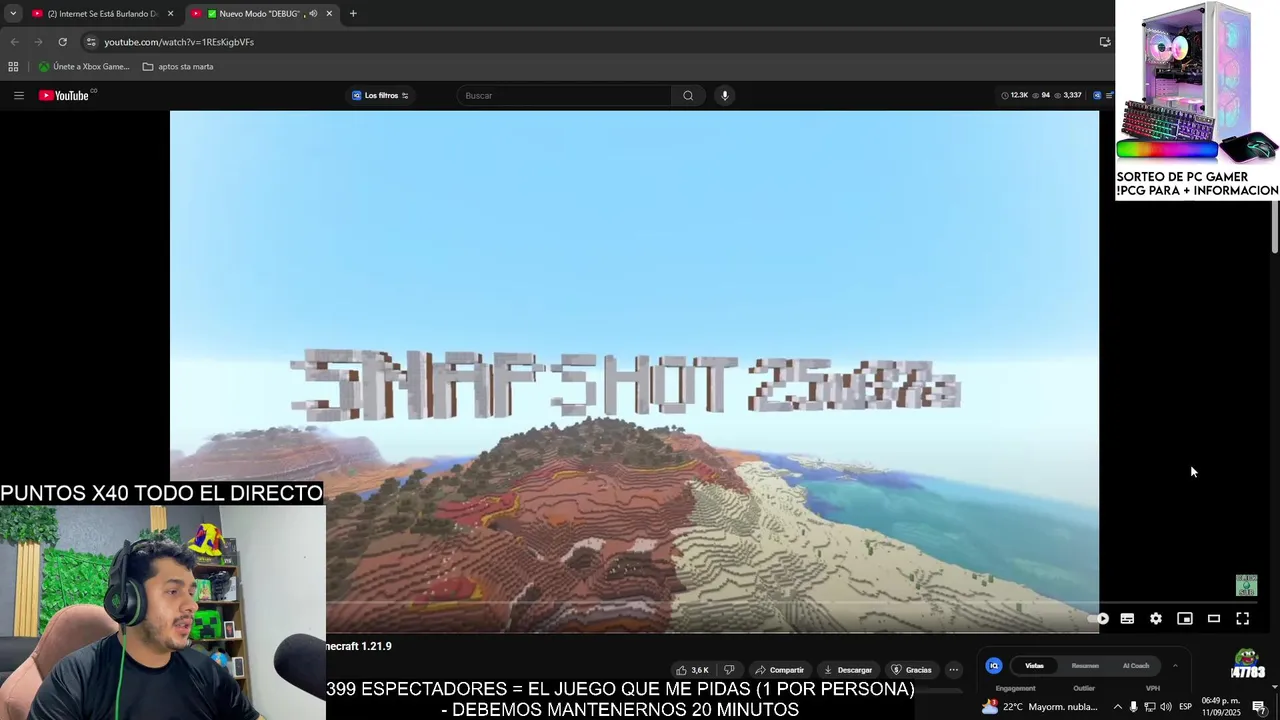Select the Resumen tab
Screen dimensions: 1280x720
pyautogui.click(x=1085, y=666)
